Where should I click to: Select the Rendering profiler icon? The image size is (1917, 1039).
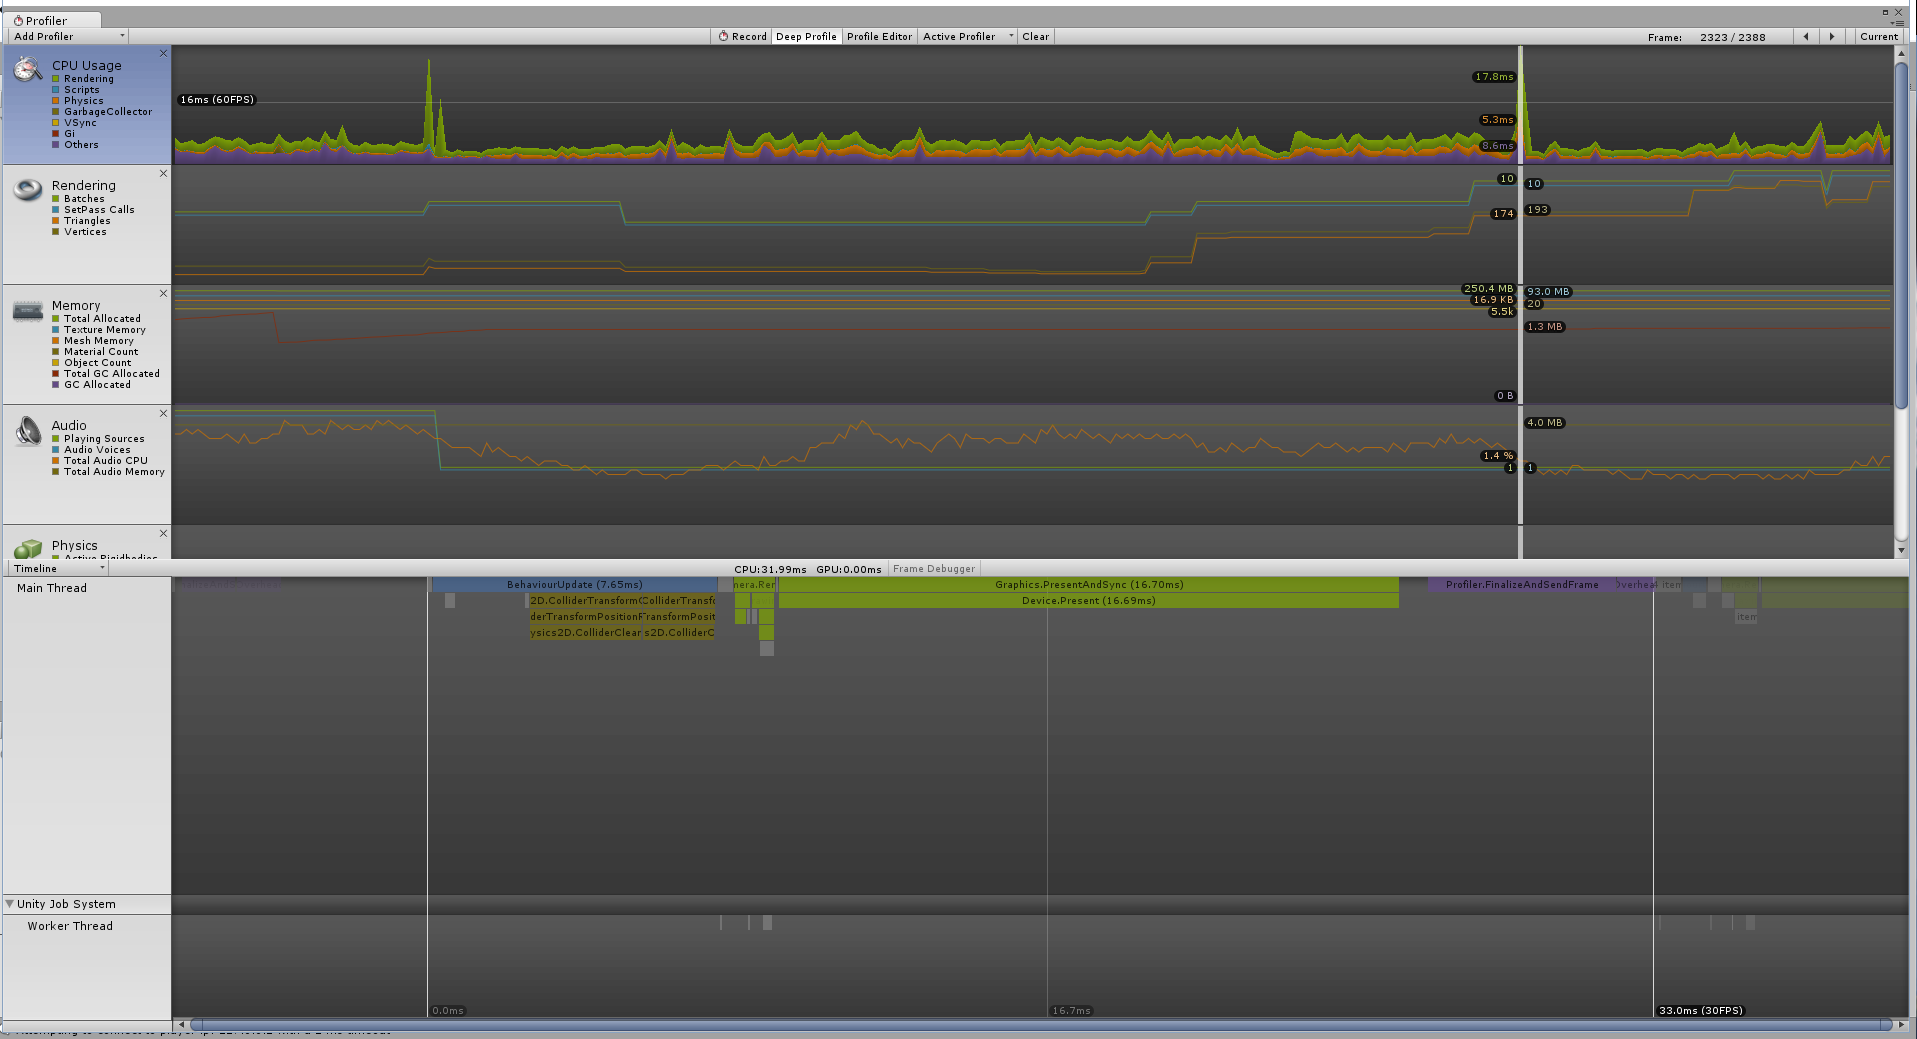[x=27, y=189]
